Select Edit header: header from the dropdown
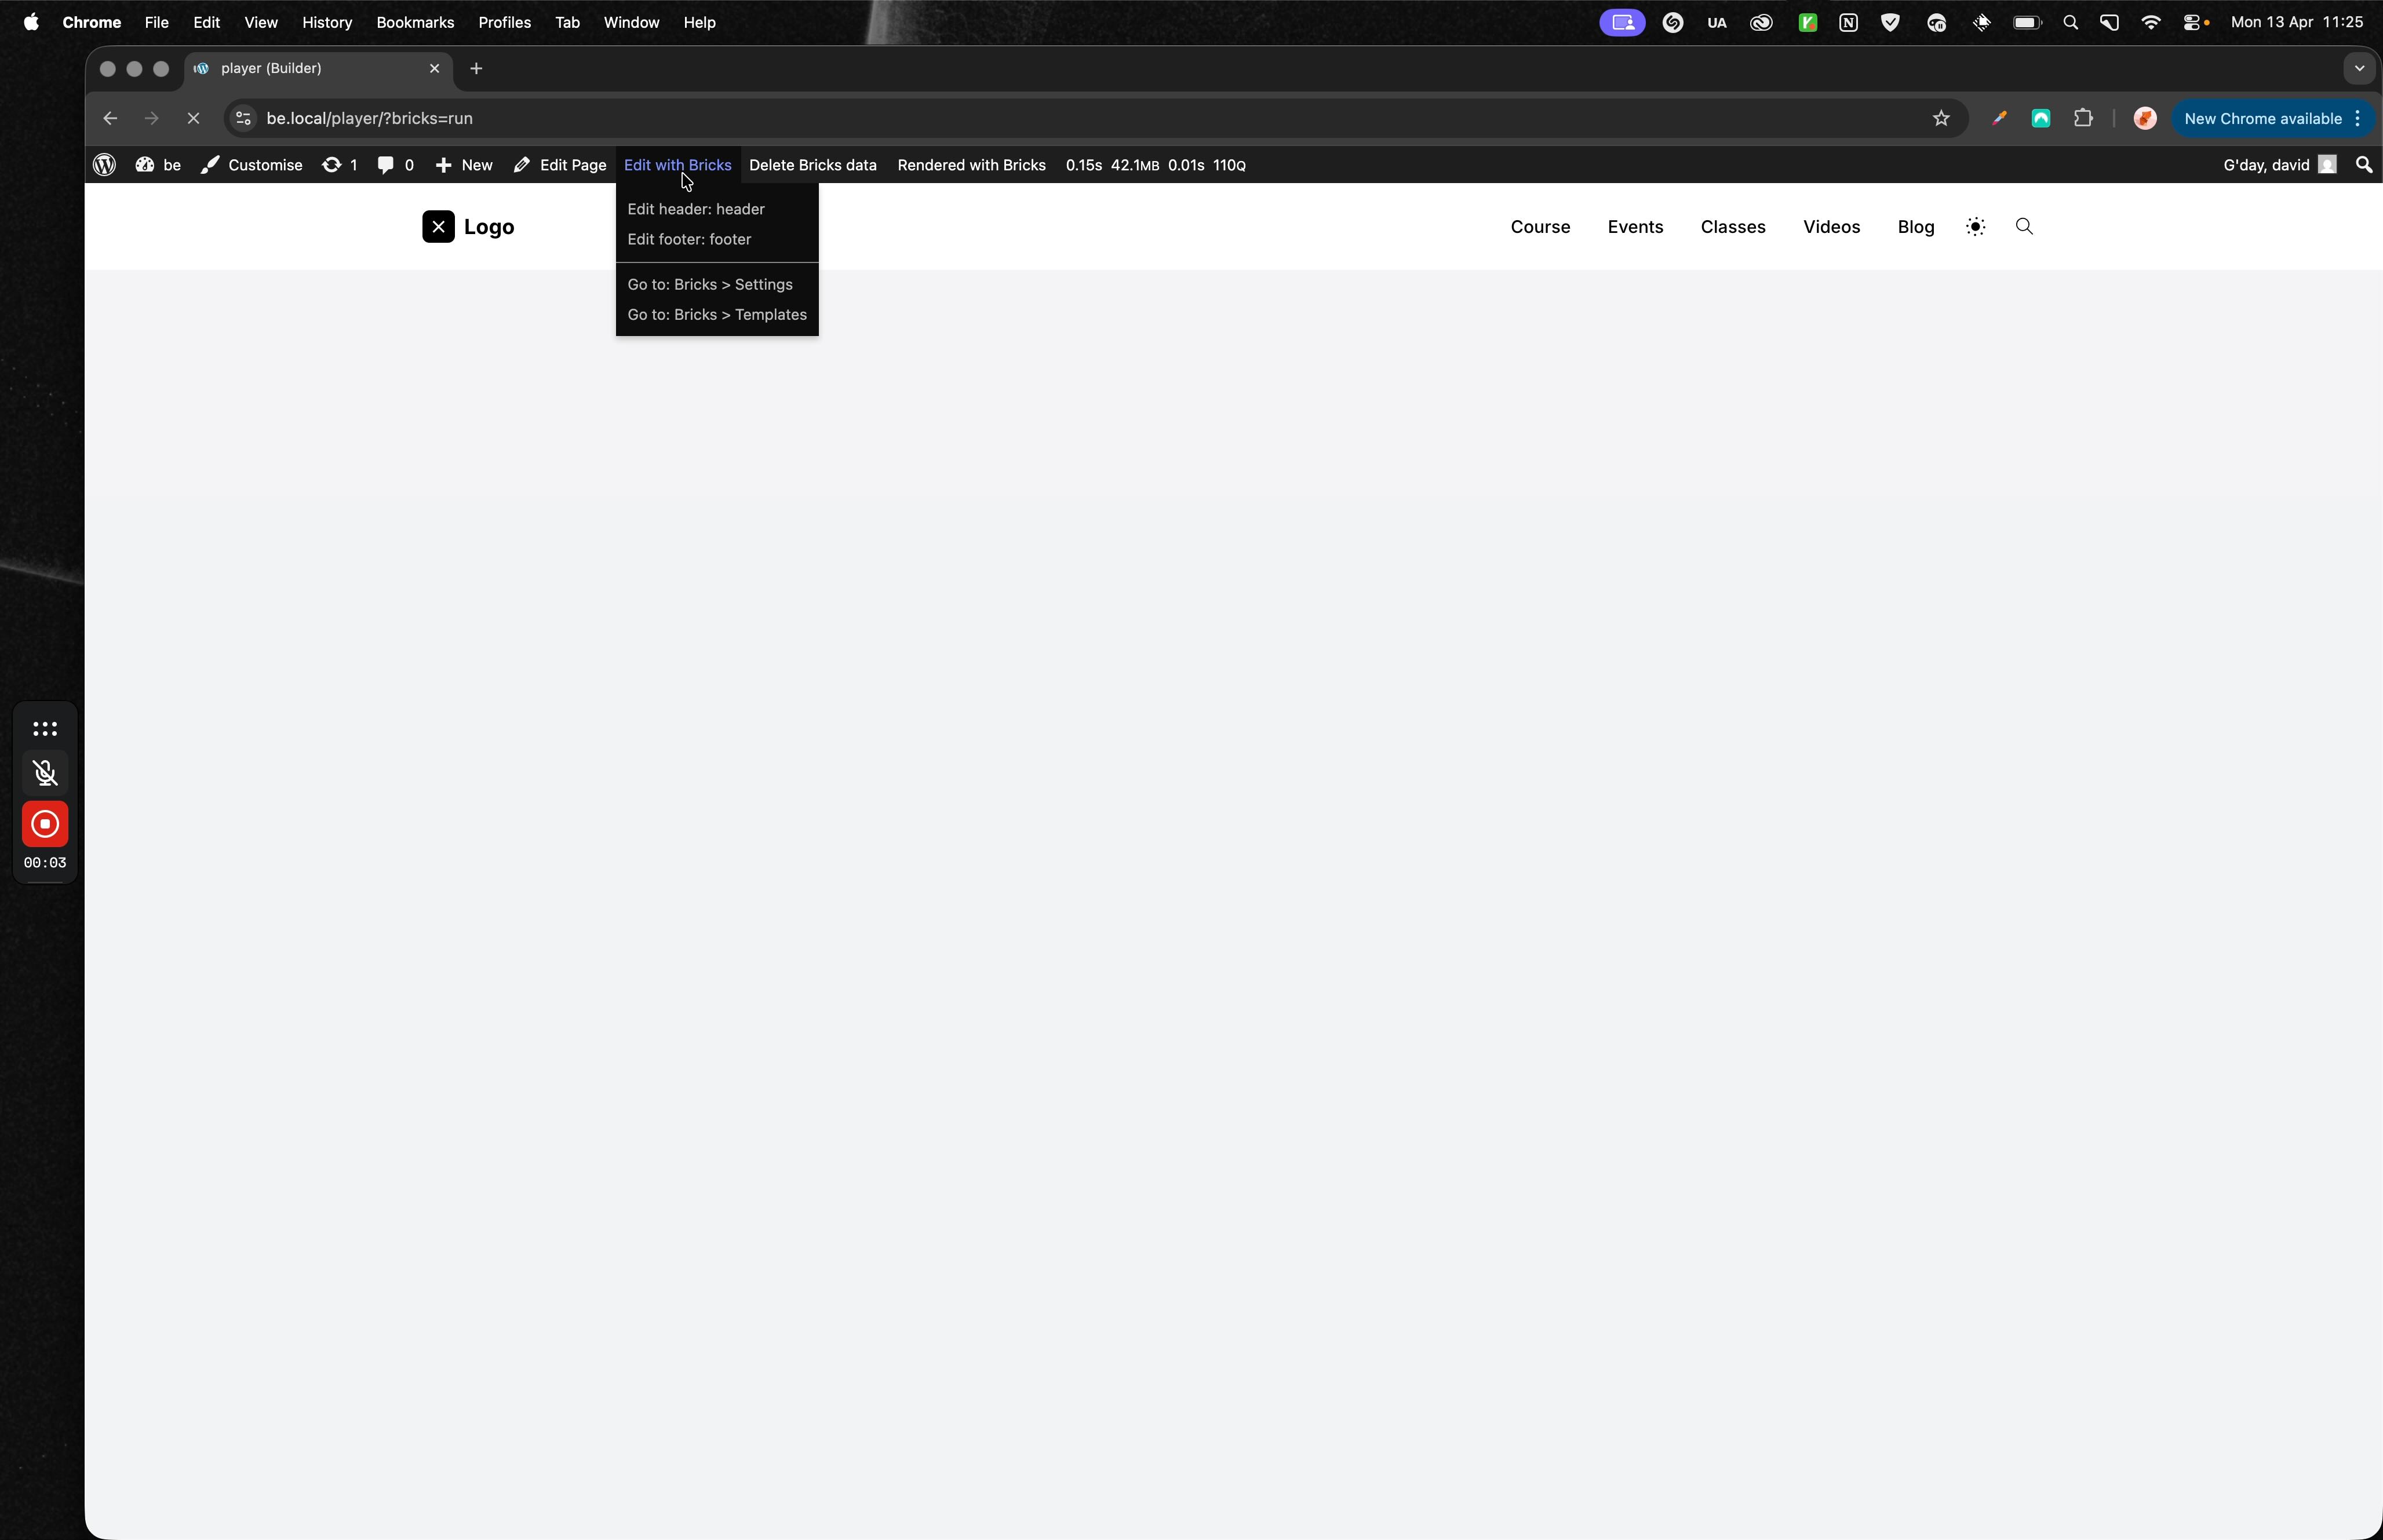This screenshot has width=2383, height=1540. click(x=696, y=209)
